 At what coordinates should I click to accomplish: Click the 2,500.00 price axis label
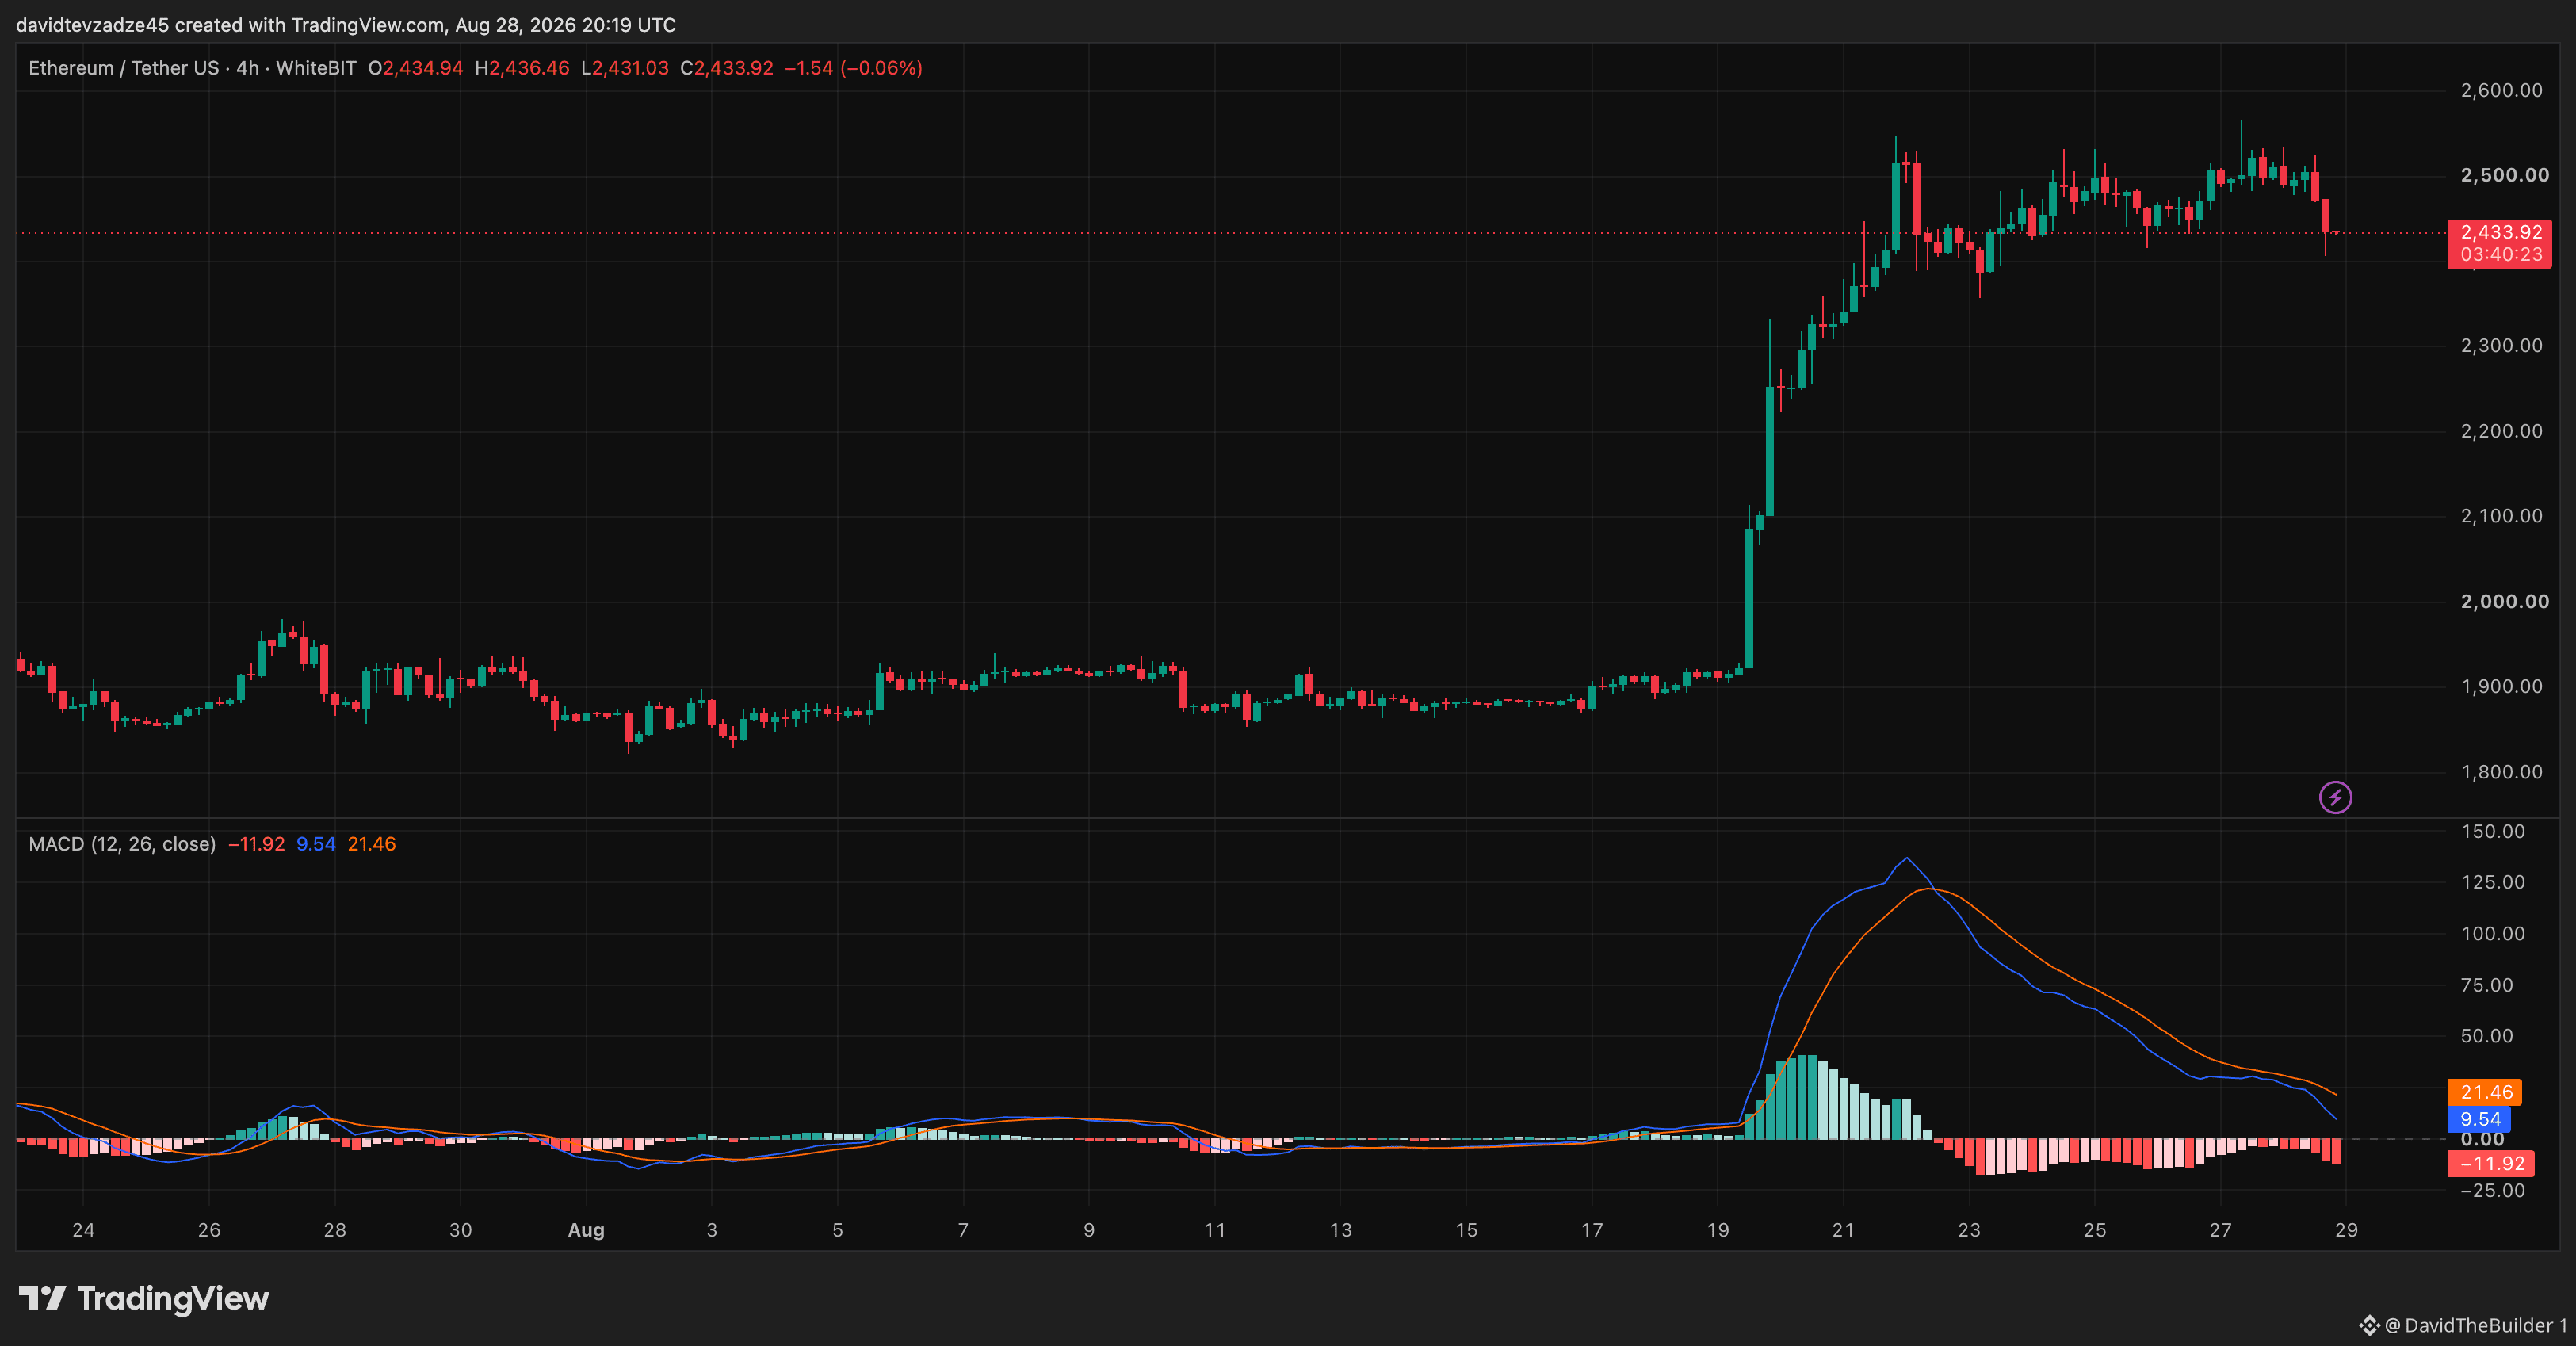coord(2504,175)
